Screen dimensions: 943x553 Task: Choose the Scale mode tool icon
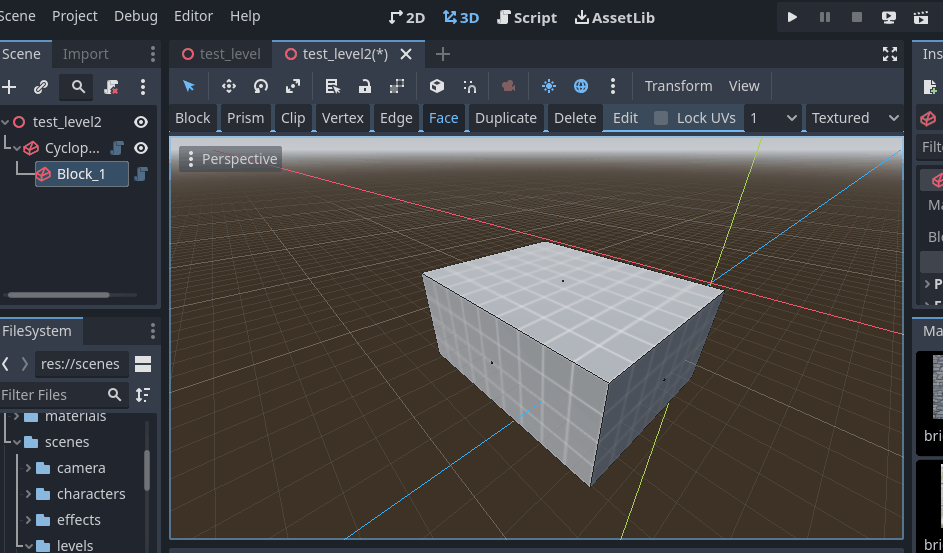point(293,86)
